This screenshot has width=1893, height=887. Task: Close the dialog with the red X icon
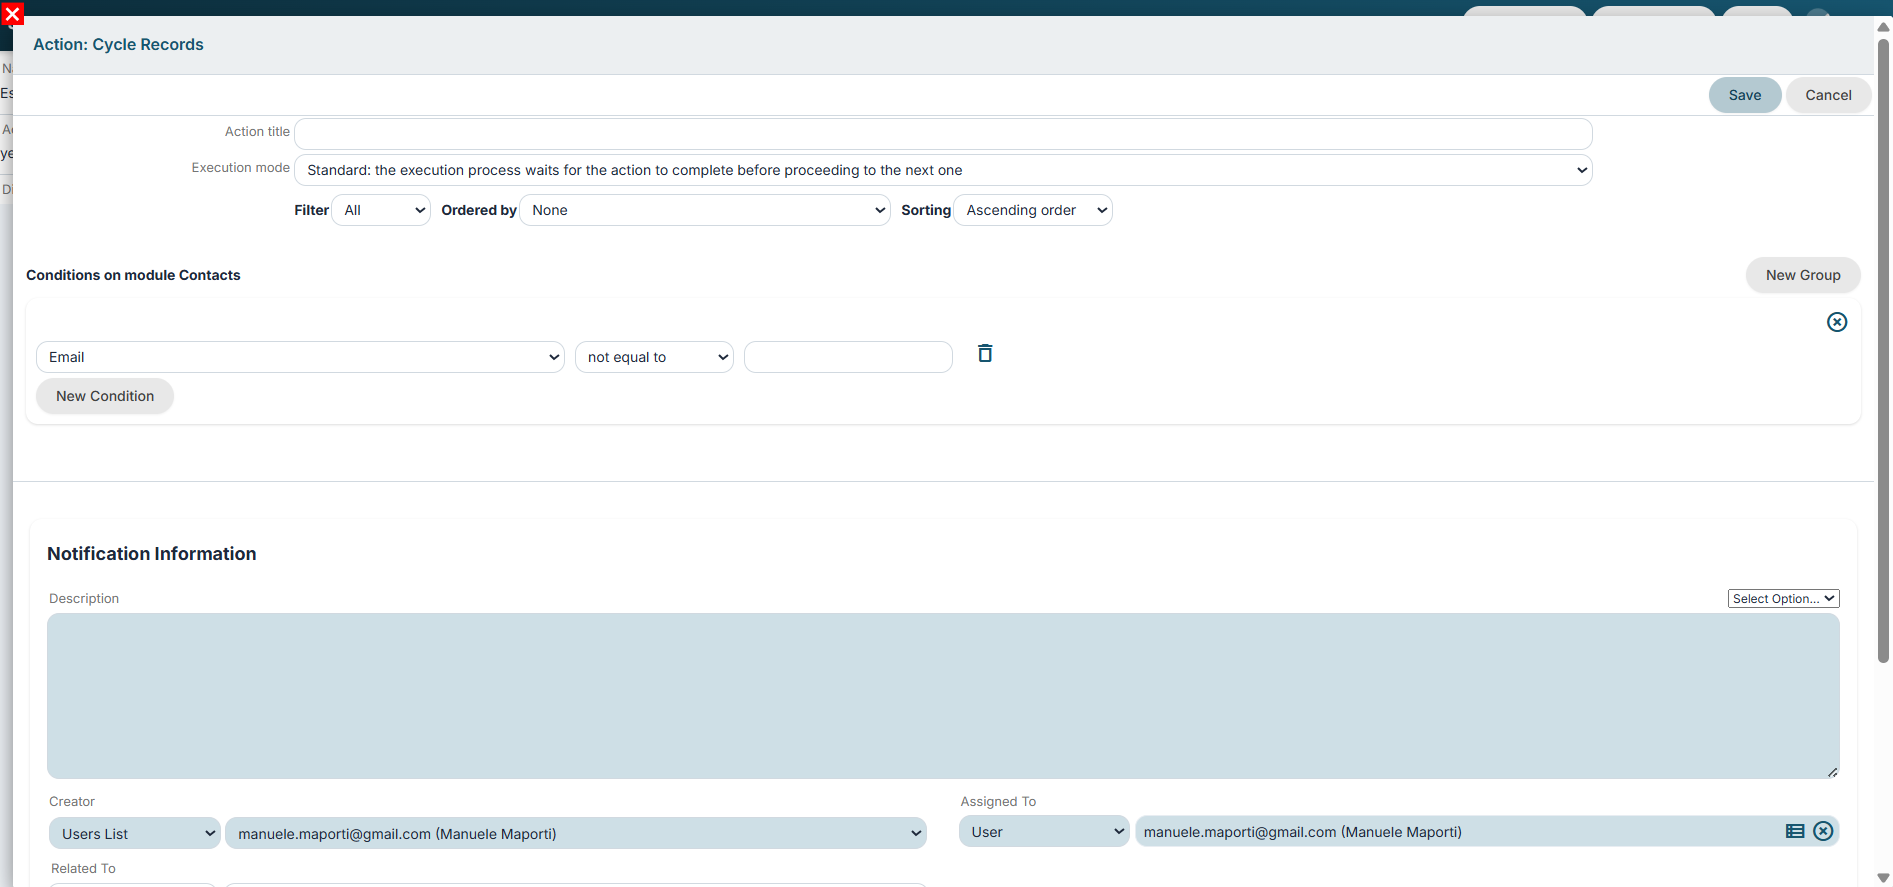13,14
